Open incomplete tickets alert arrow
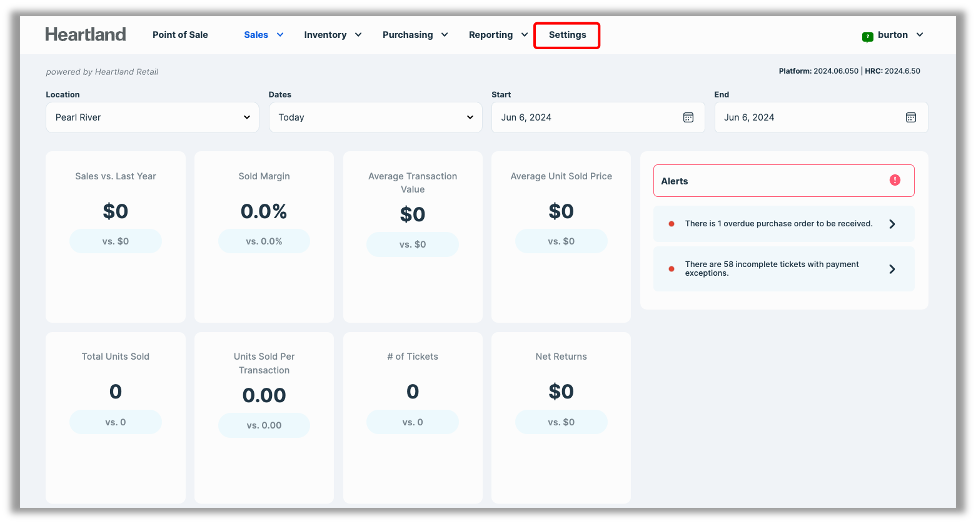The height and width of the screenshot is (524, 976). coord(892,269)
